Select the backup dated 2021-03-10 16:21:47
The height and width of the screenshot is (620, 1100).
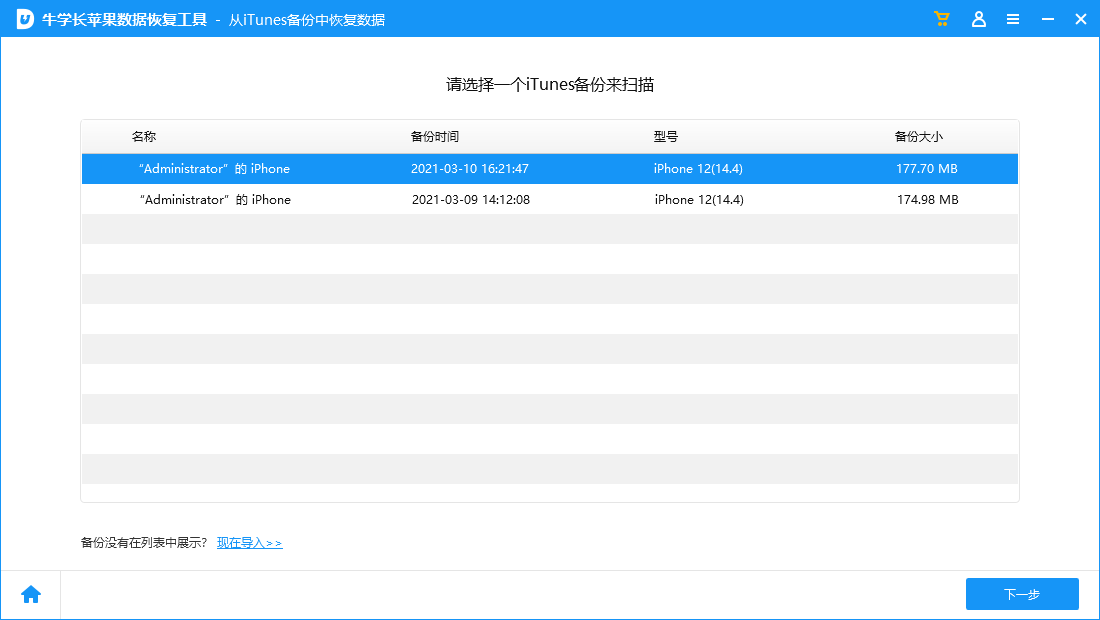tap(550, 169)
